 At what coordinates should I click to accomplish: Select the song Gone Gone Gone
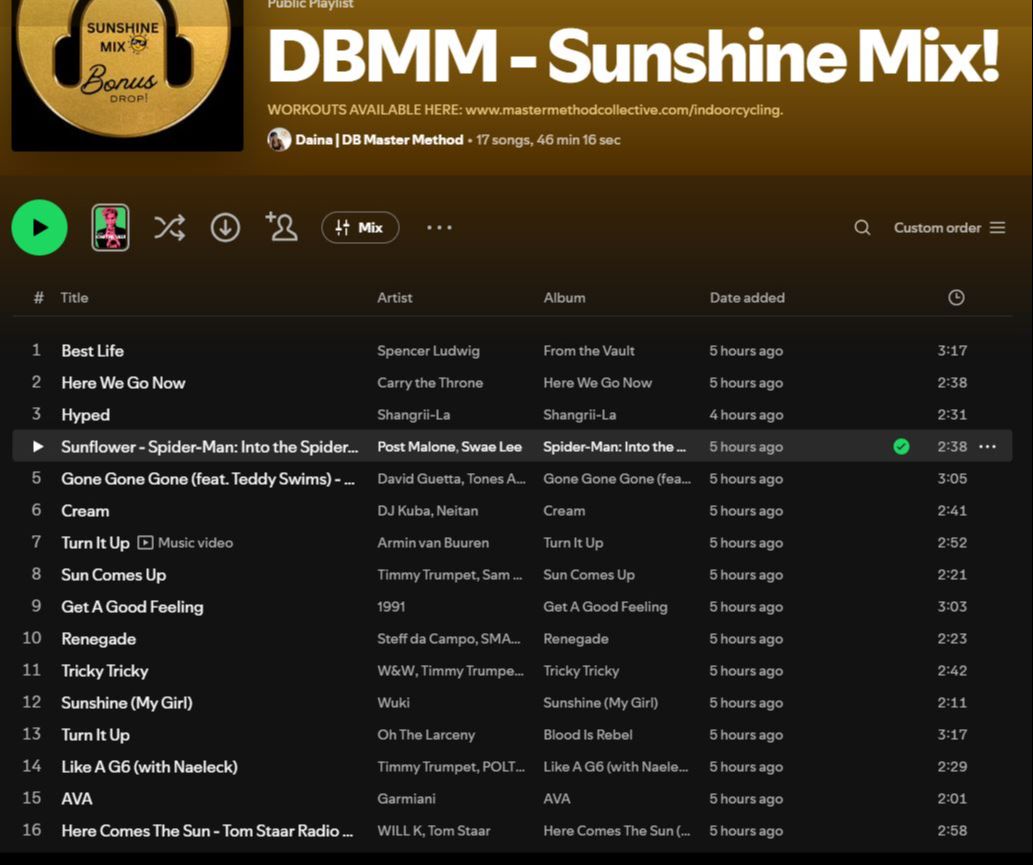[x=208, y=479]
